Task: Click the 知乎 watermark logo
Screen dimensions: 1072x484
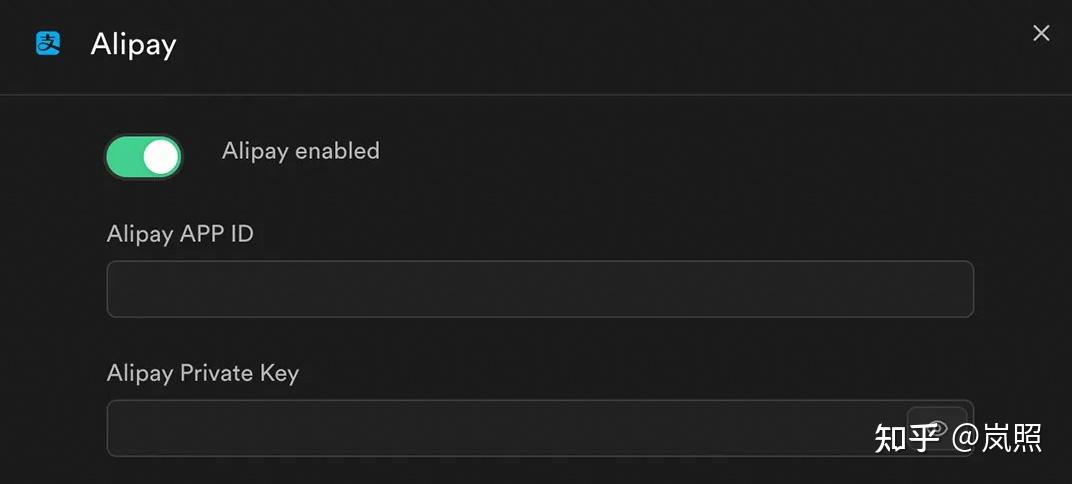Action: [907, 437]
